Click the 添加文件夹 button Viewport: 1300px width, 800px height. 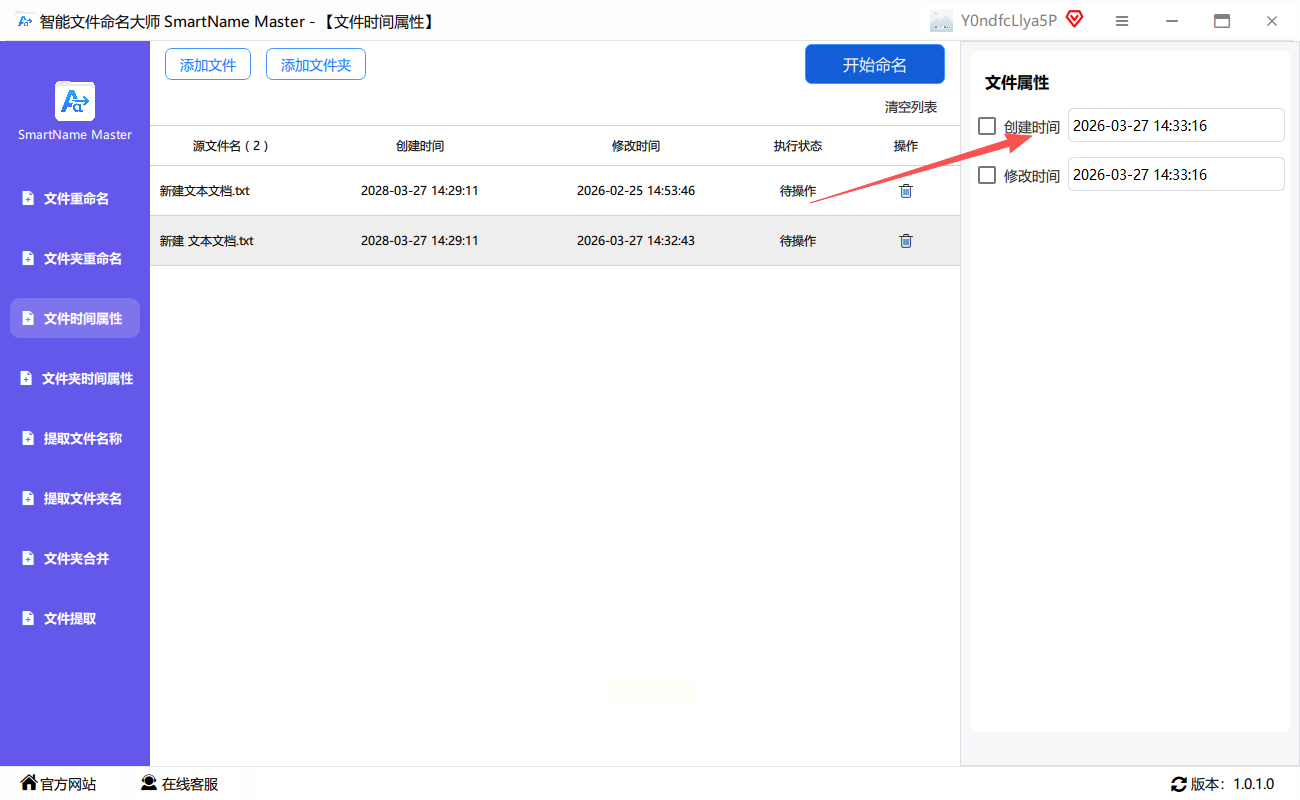click(x=316, y=65)
